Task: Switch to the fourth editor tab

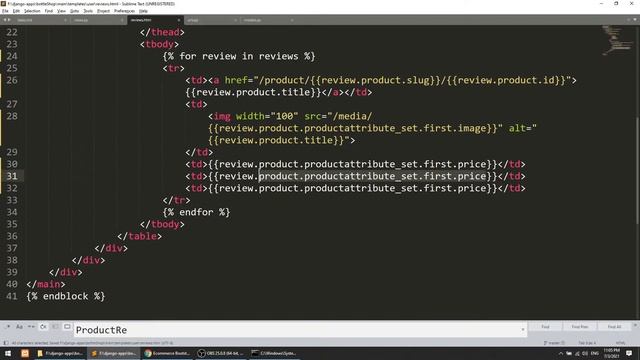Action: coord(211,20)
